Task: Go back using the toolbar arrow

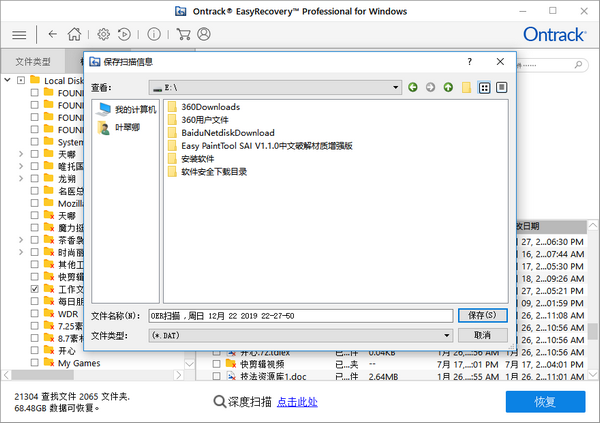Action: (52, 34)
